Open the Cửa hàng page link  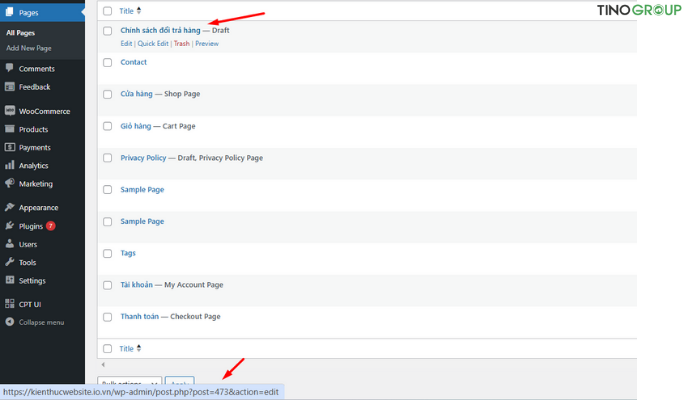point(137,94)
